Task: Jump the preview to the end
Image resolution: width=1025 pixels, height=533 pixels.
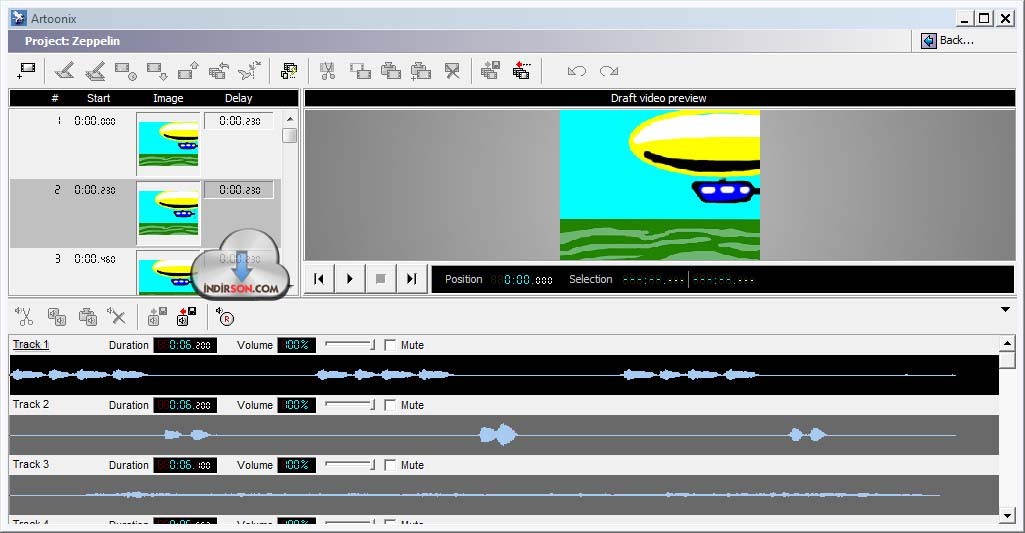Action: tap(411, 279)
